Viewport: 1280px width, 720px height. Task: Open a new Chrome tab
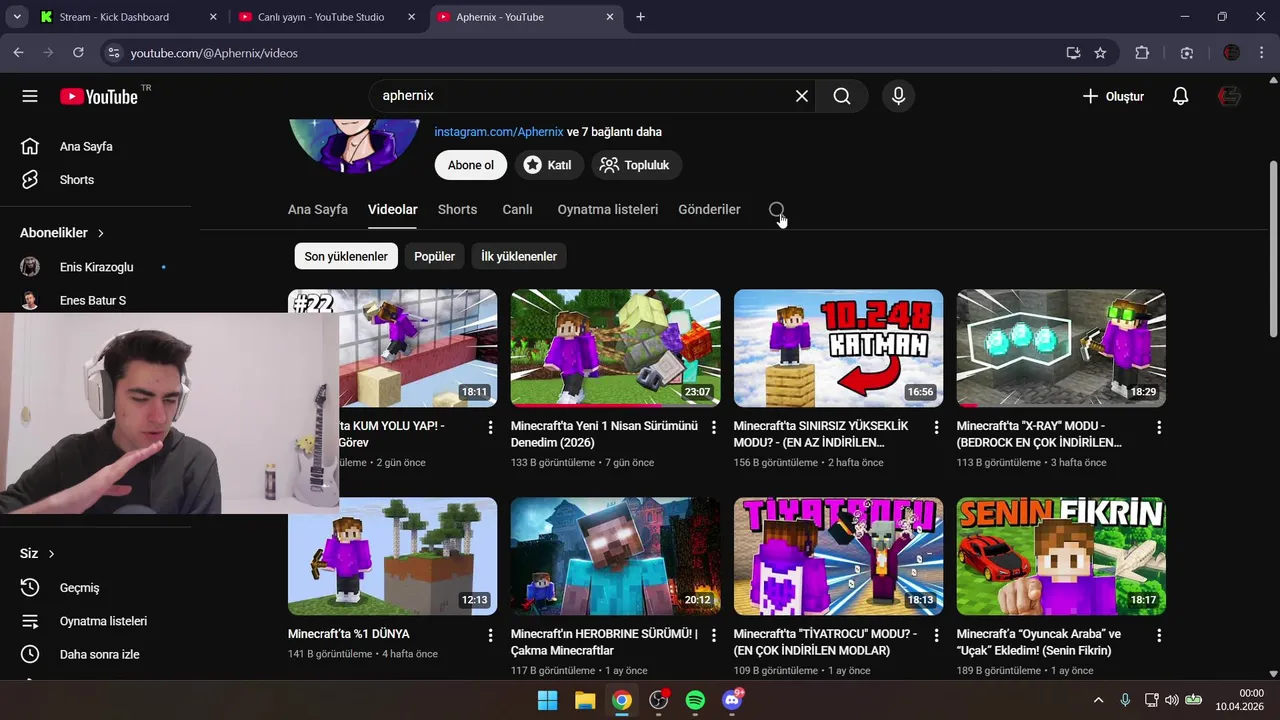(640, 17)
